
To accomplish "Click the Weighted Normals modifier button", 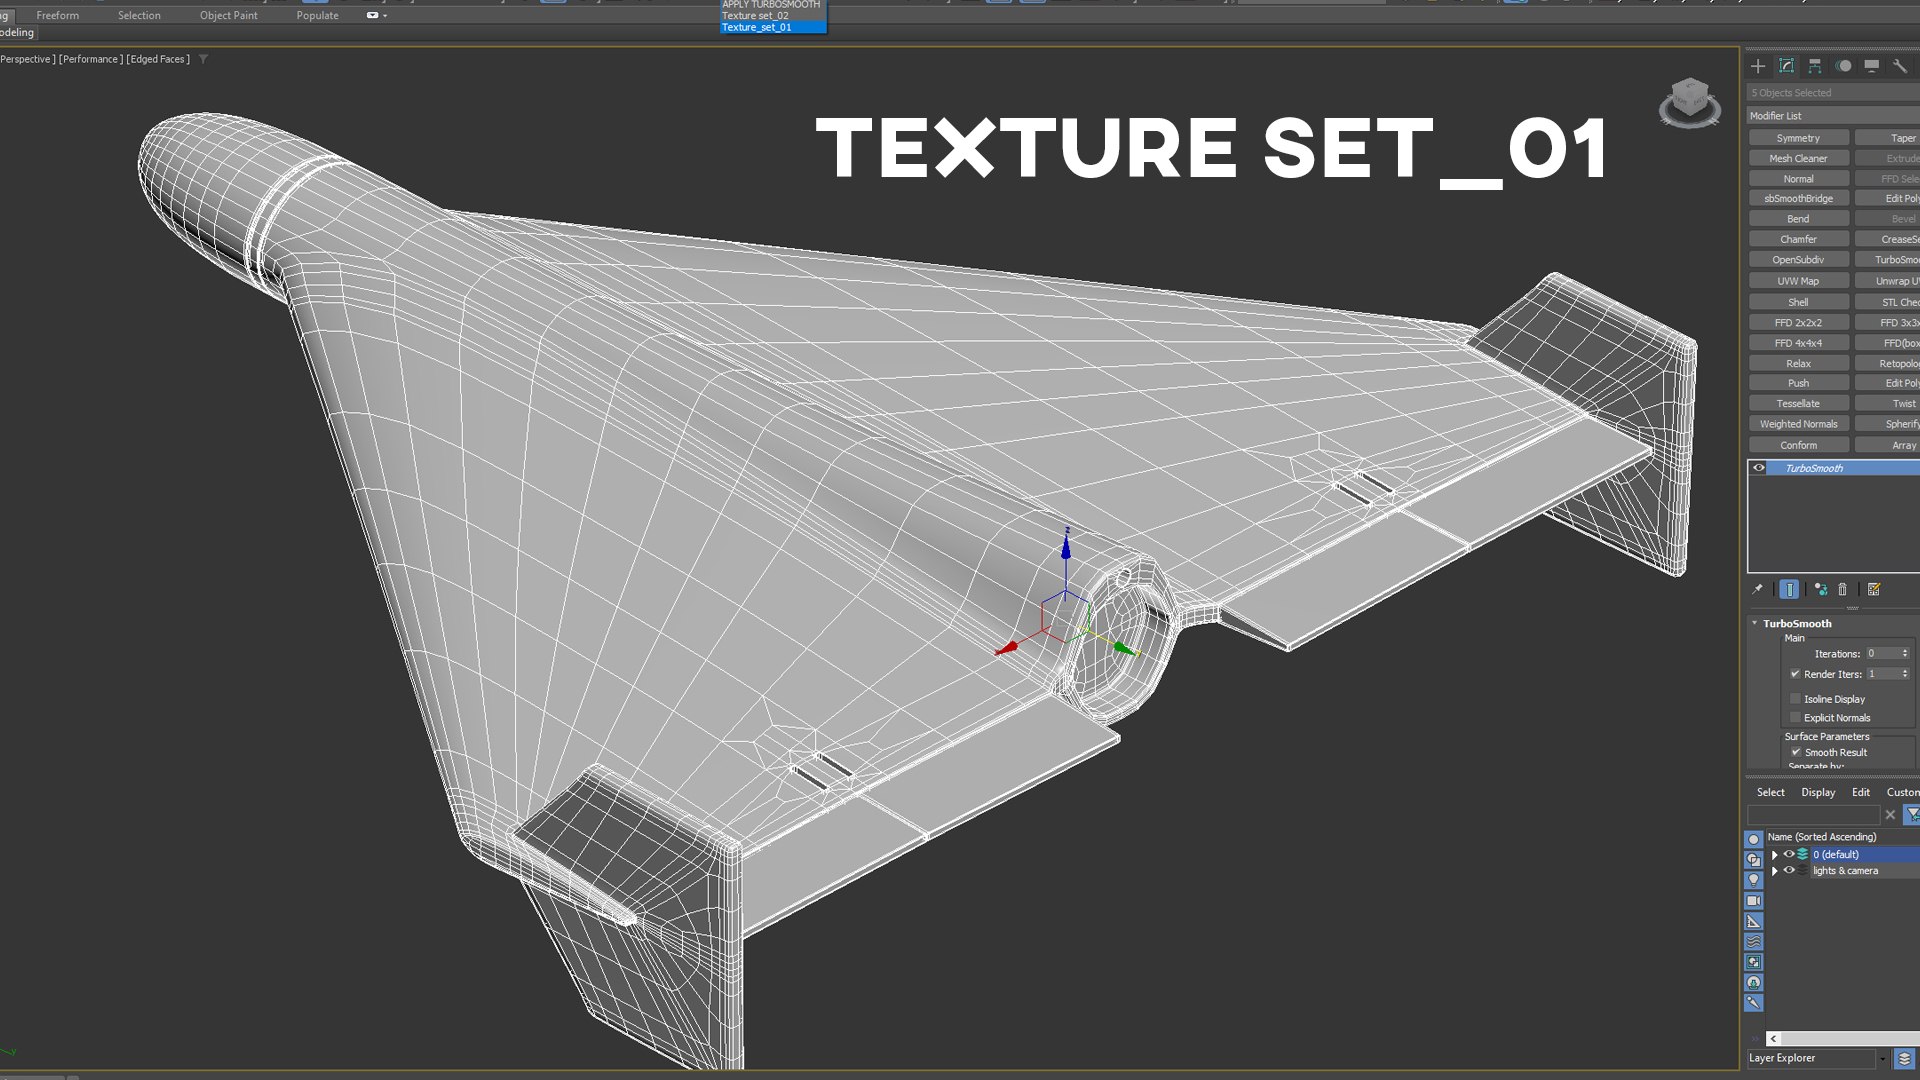I will pos(1798,424).
